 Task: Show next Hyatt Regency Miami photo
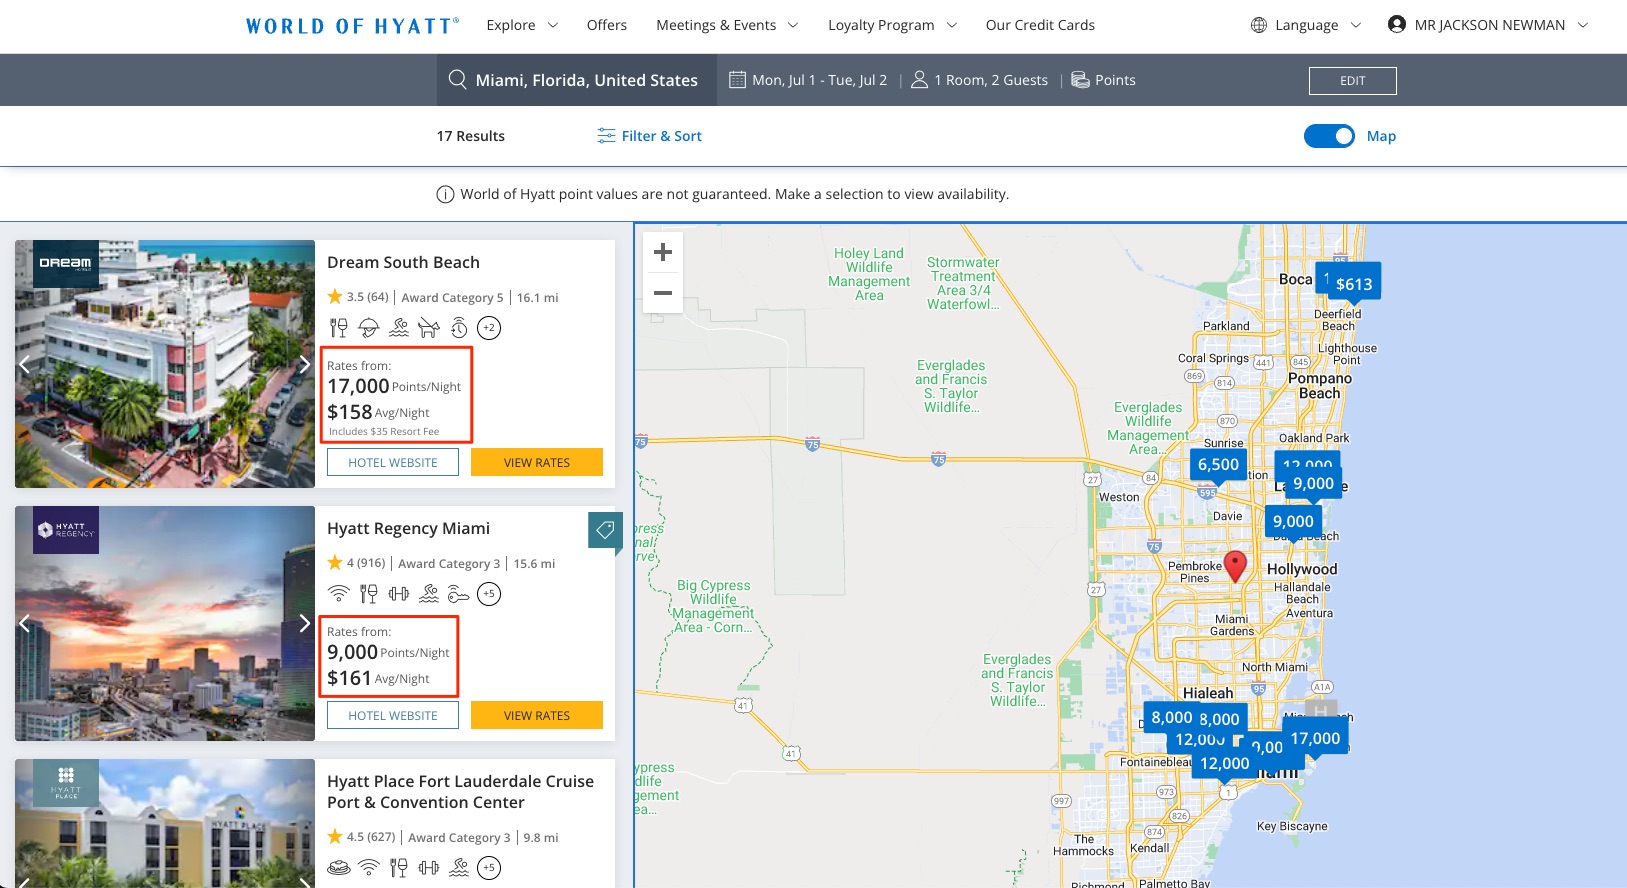(304, 623)
